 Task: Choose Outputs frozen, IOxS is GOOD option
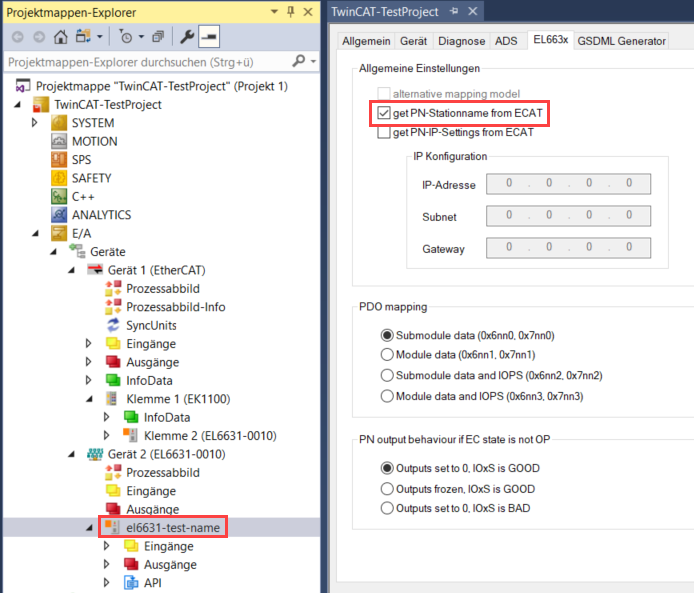(x=388, y=489)
